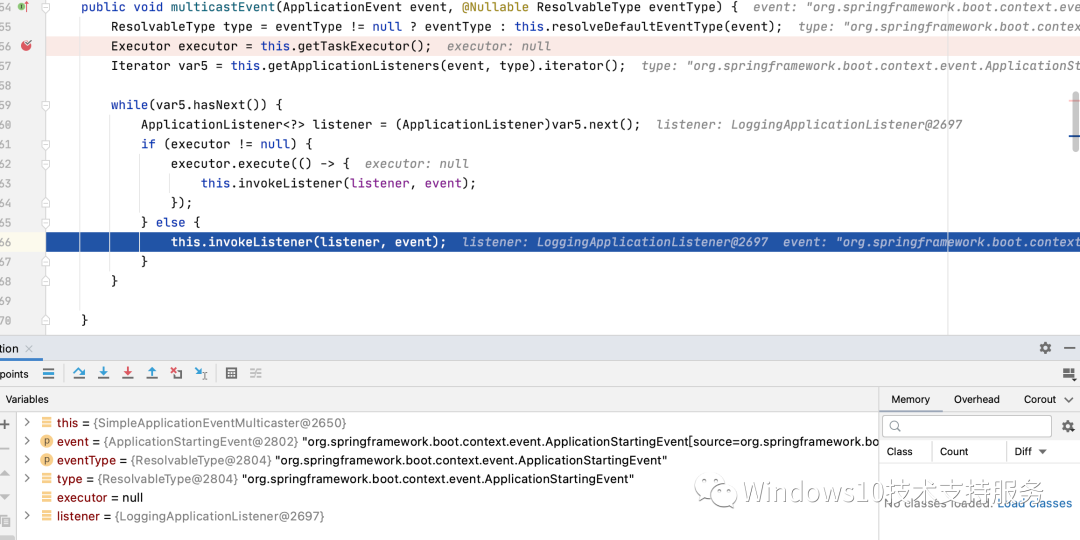Expand the 'event' variable node

pos(27,441)
